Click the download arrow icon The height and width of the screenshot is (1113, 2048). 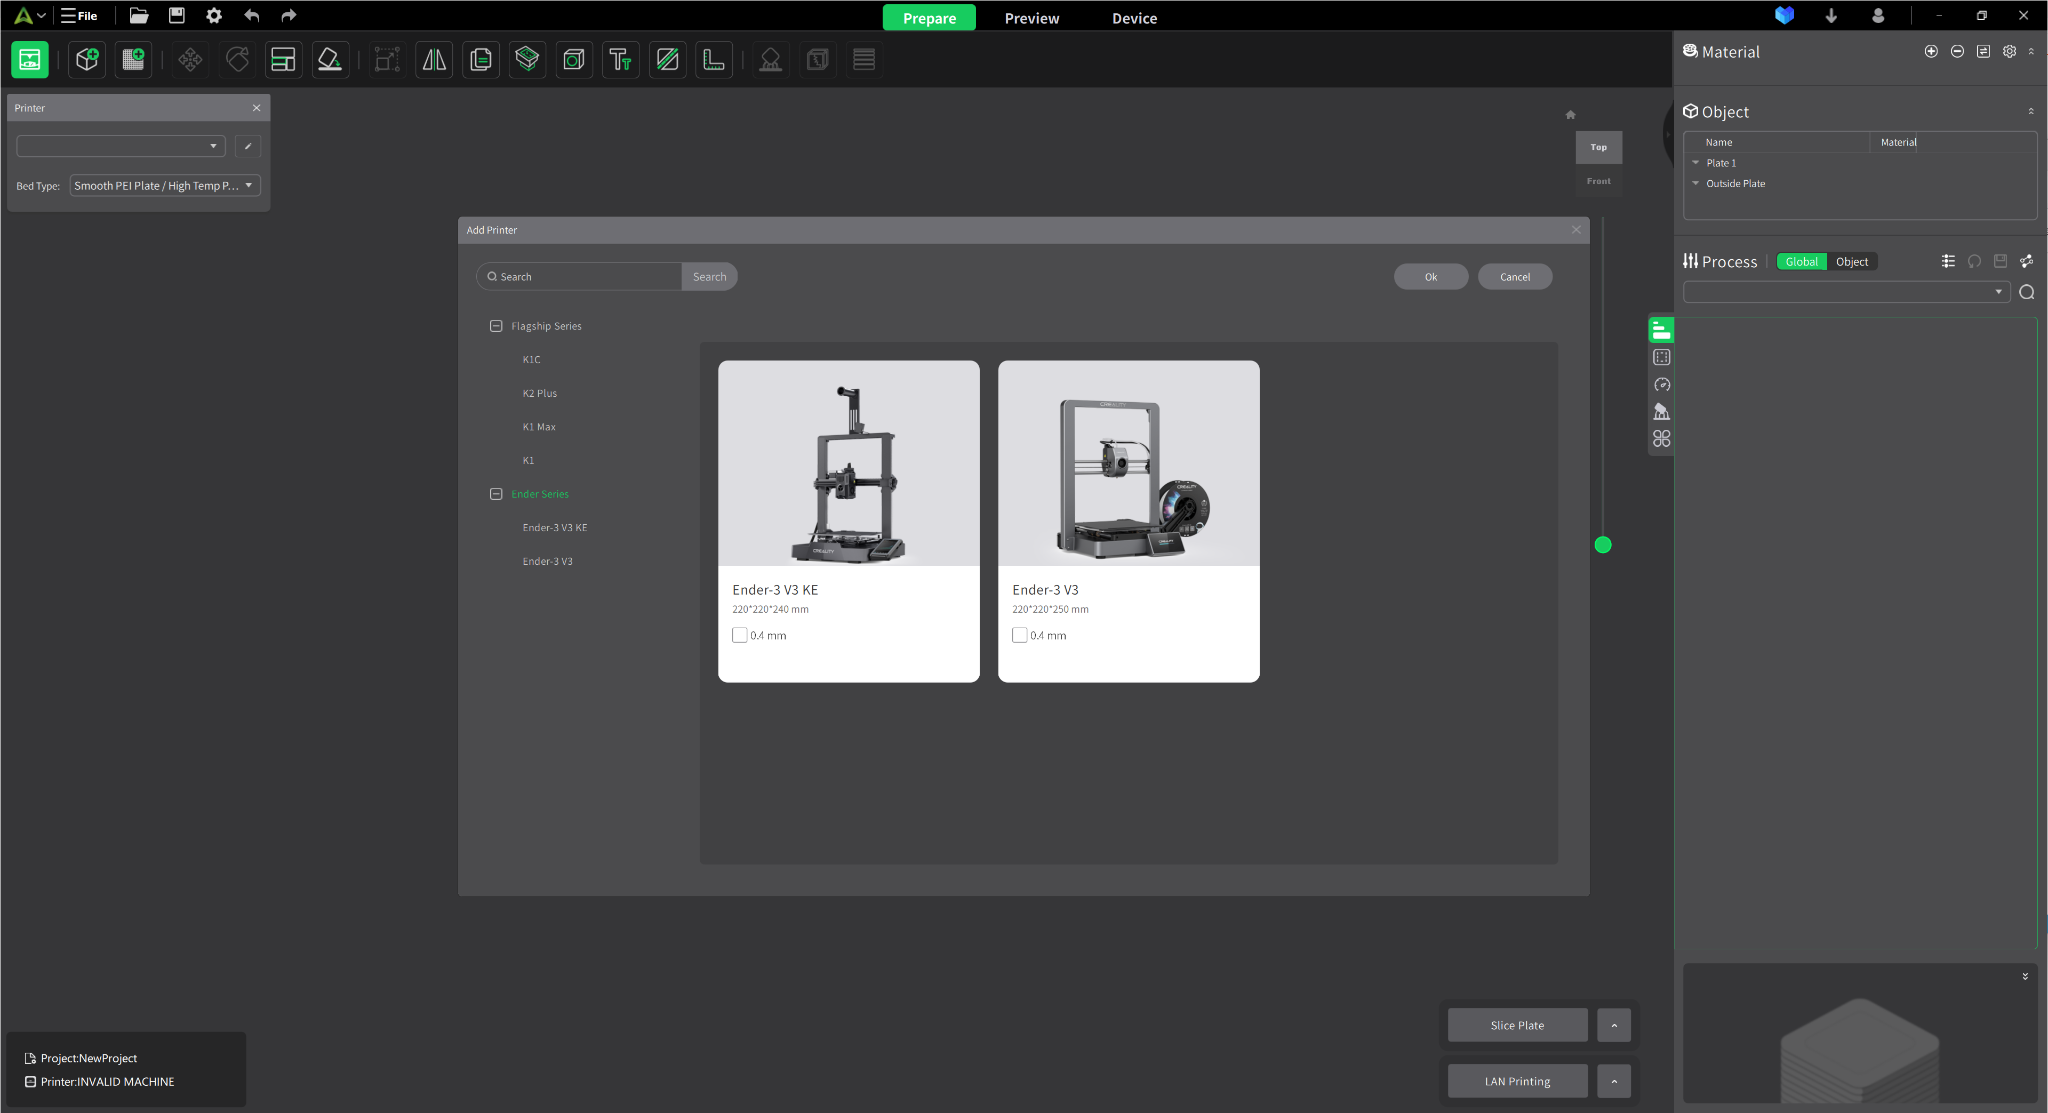(1831, 16)
